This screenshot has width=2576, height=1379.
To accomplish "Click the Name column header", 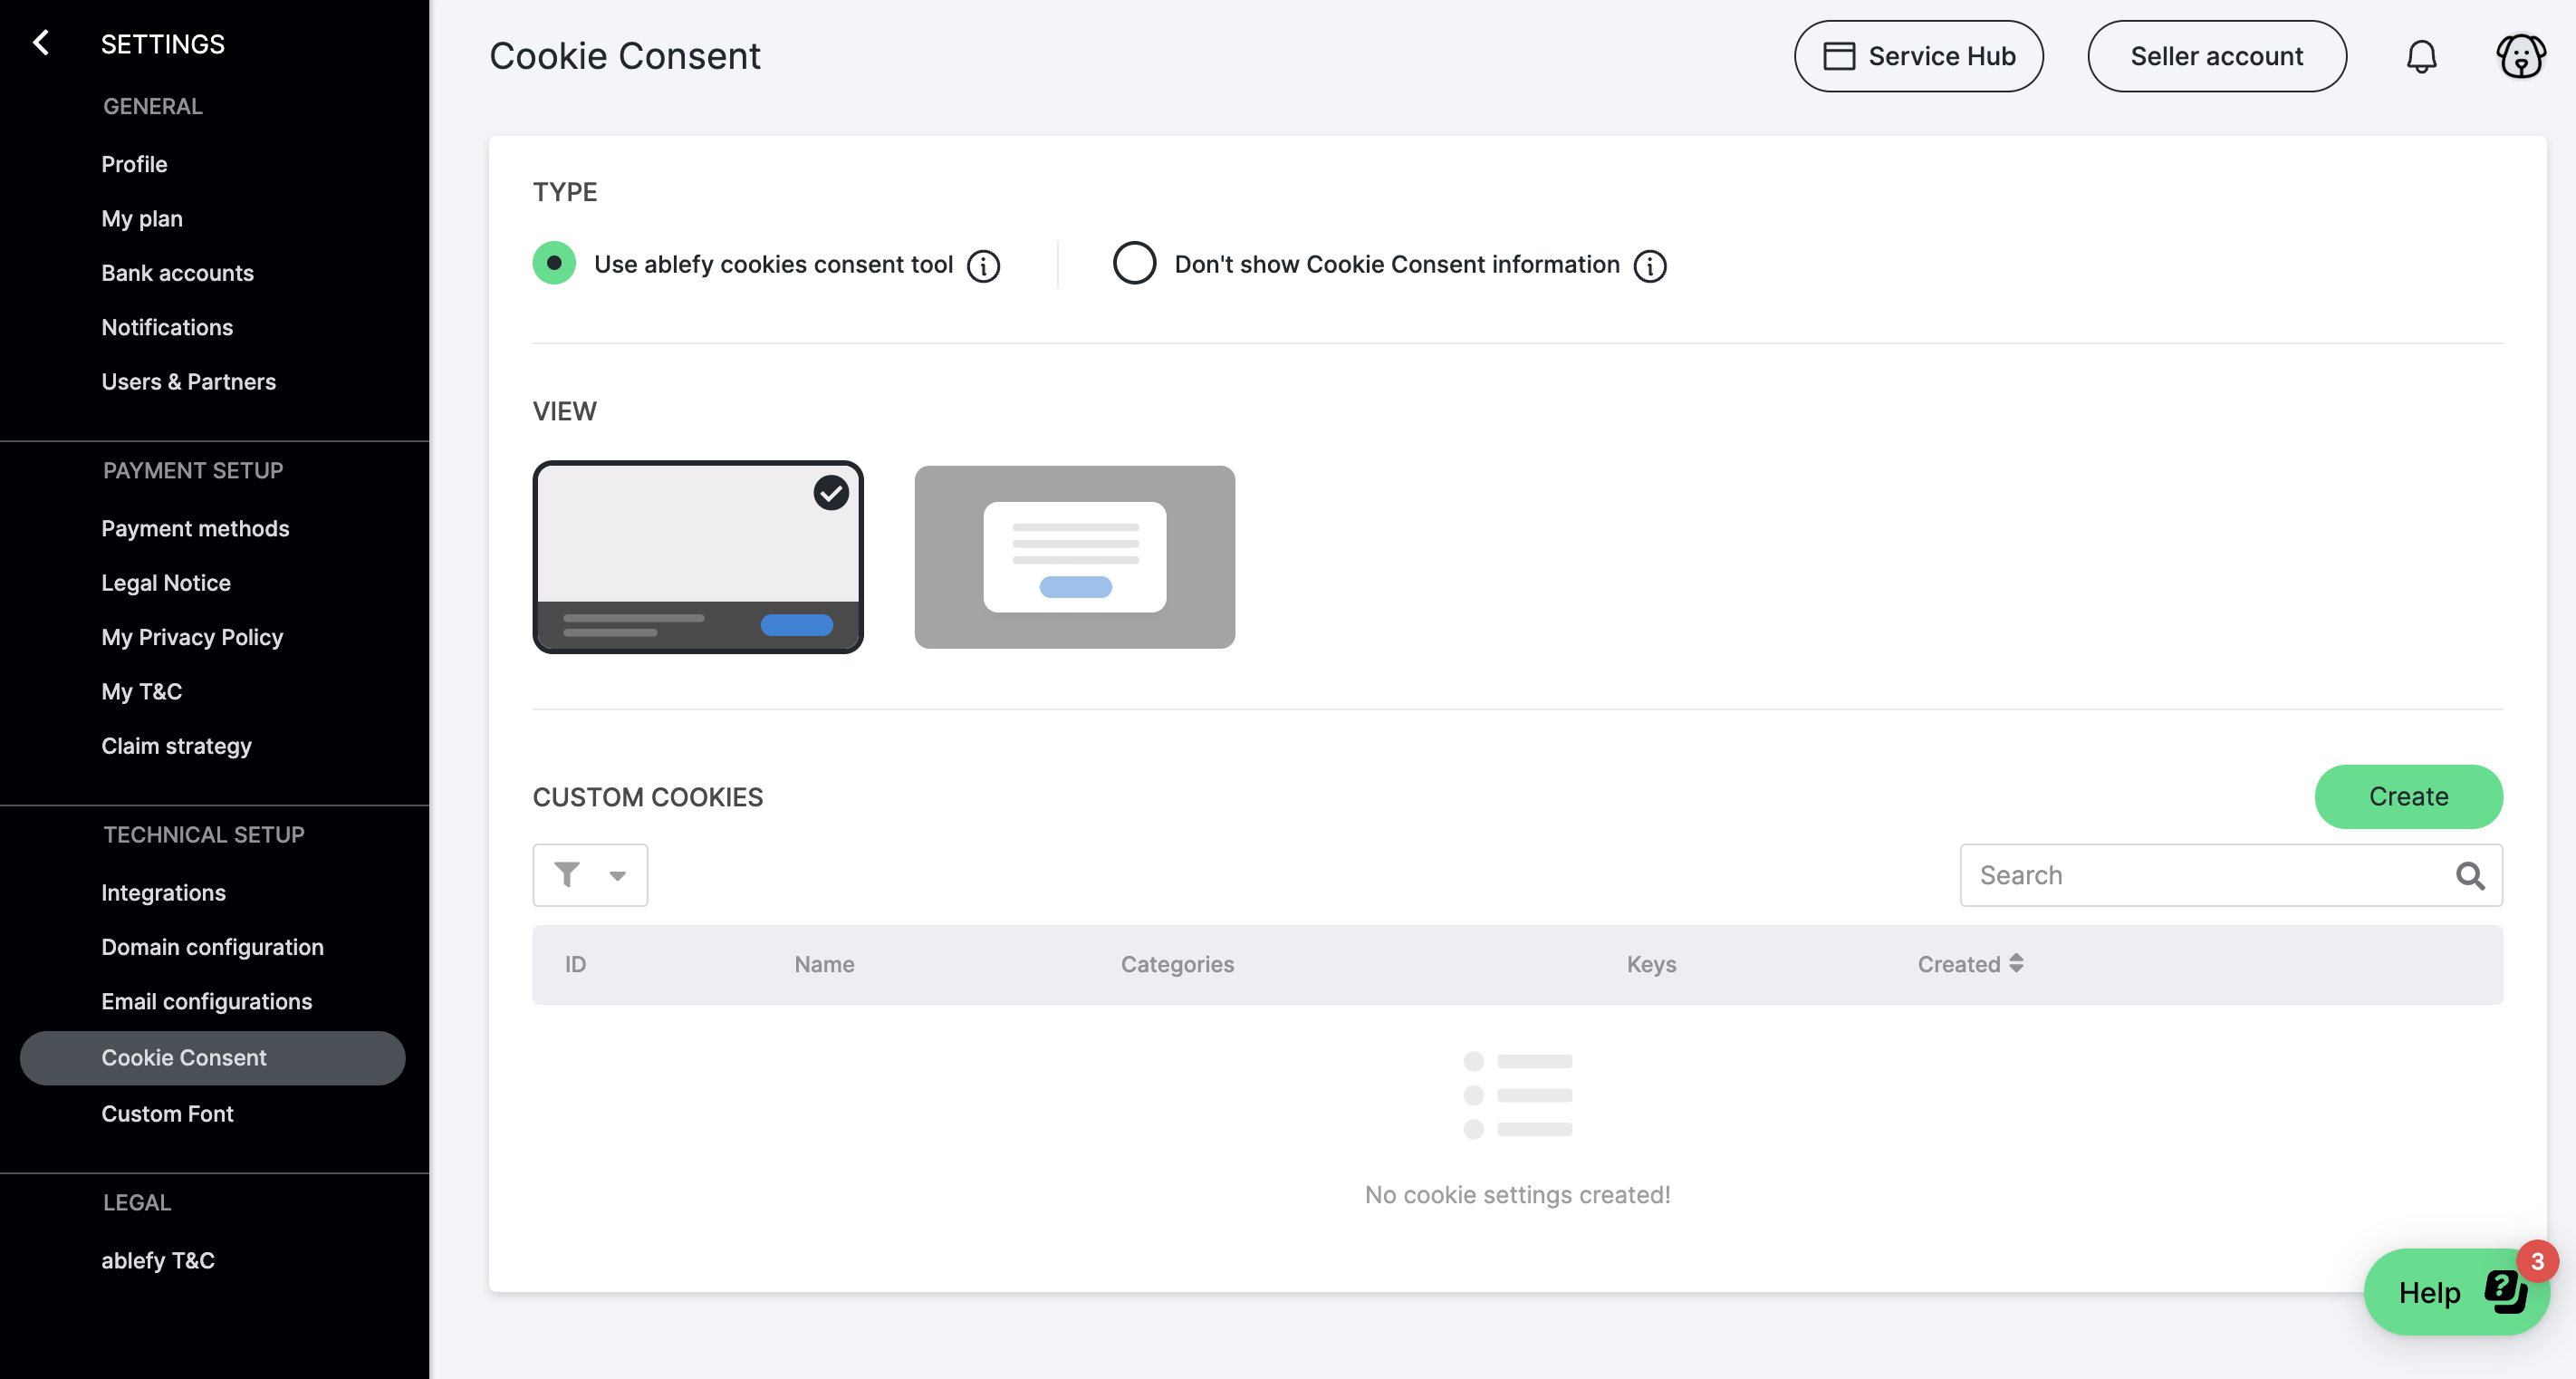I will click(824, 964).
